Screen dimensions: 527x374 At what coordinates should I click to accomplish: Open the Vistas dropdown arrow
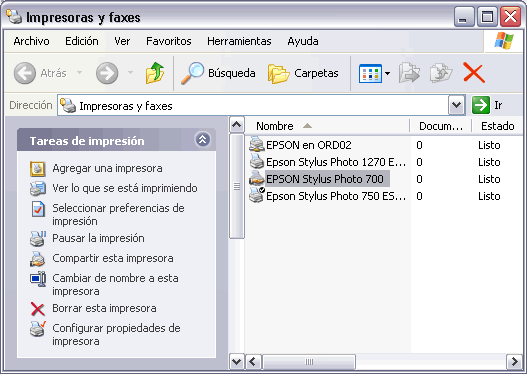tap(388, 73)
